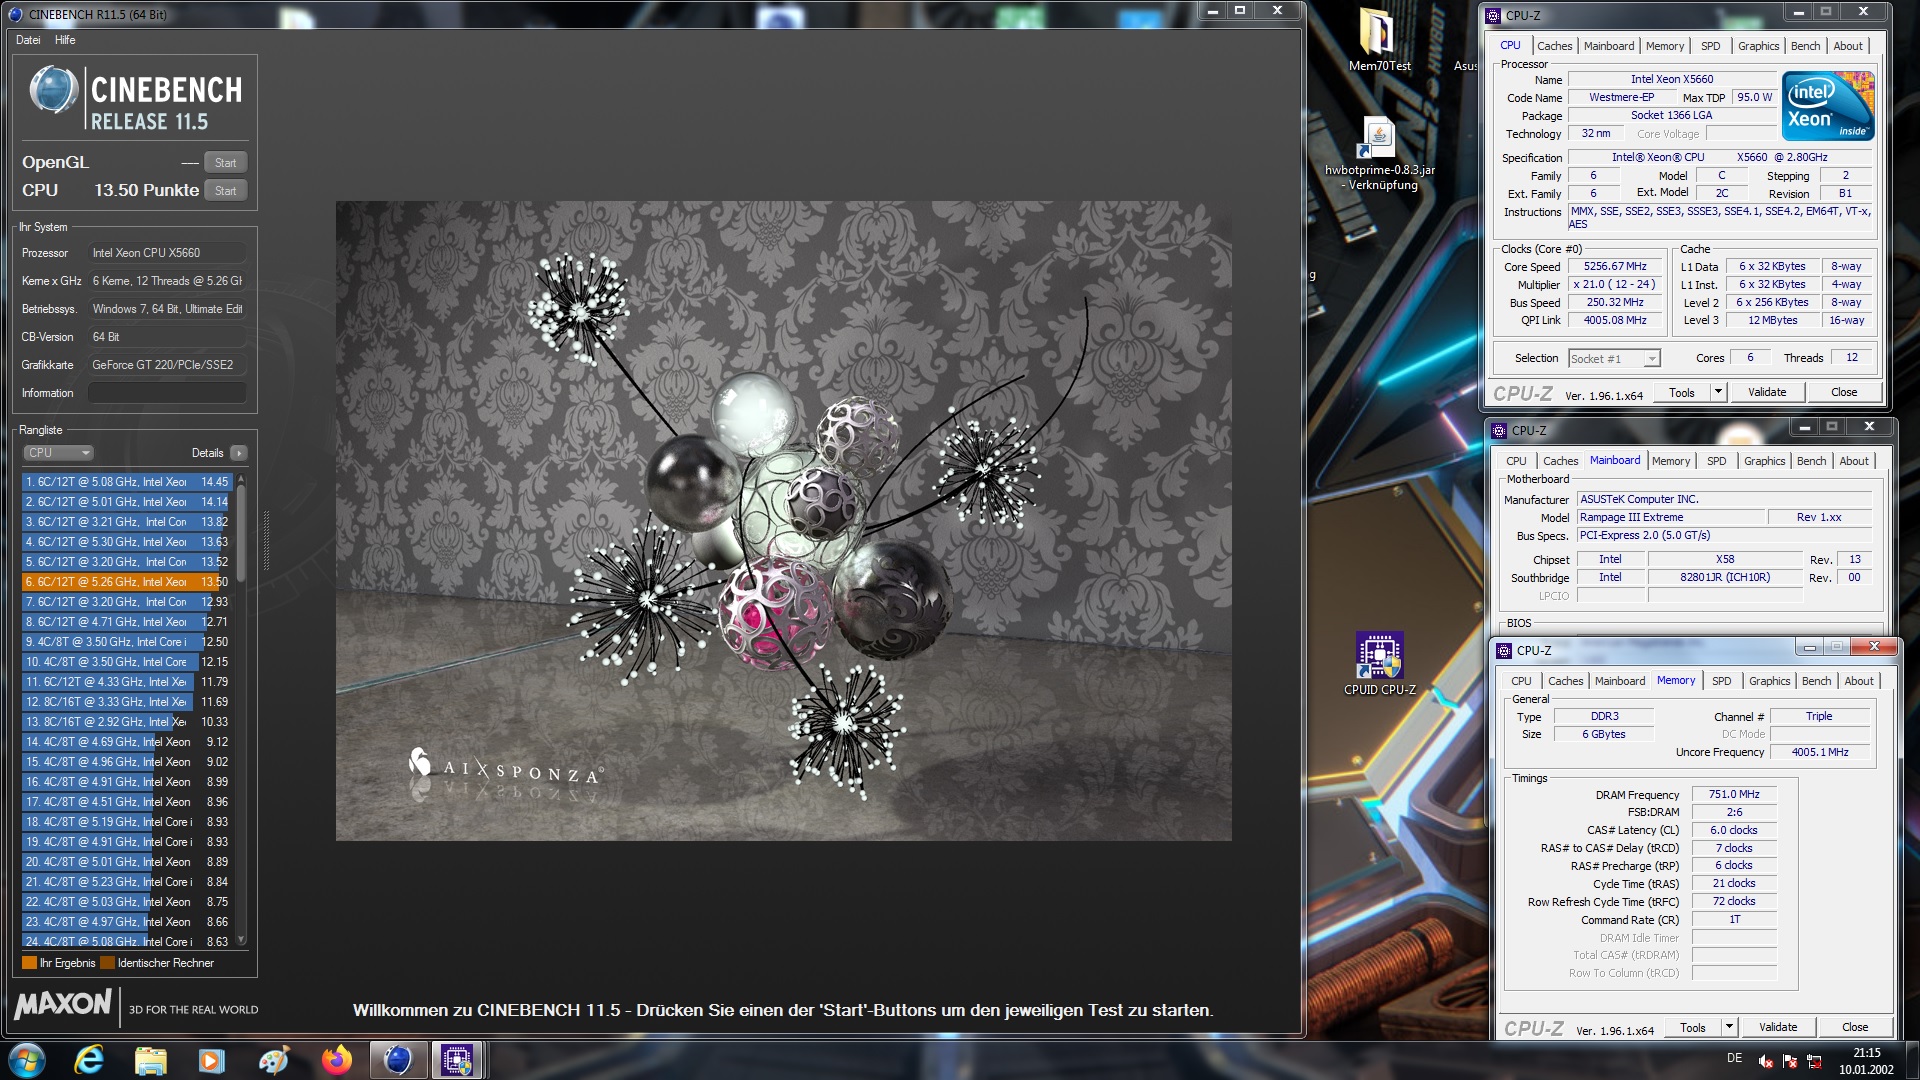Open the Hilfe menu

point(65,40)
